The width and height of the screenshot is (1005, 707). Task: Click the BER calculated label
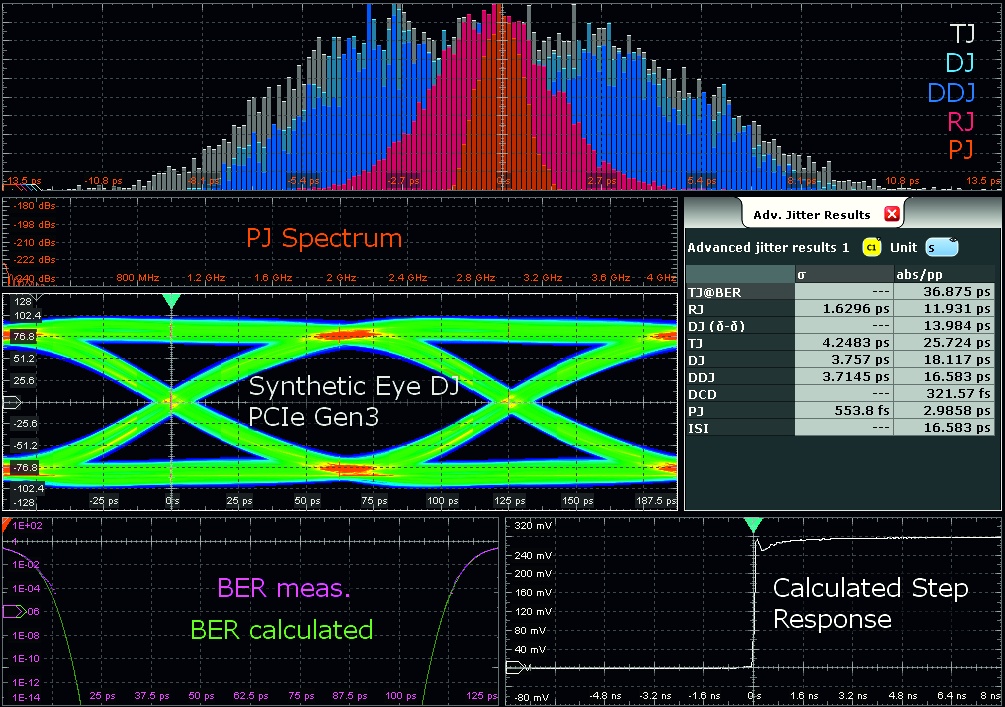tap(282, 630)
